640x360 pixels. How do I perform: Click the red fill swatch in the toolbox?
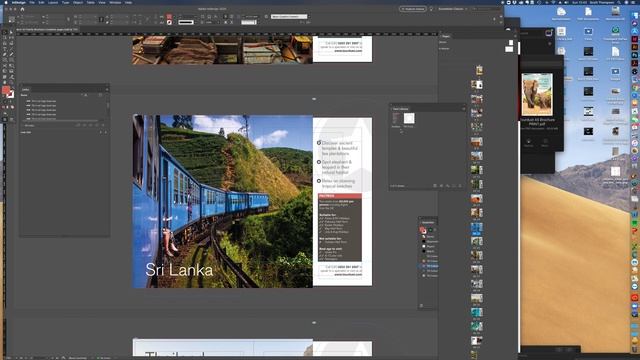(x=5, y=90)
